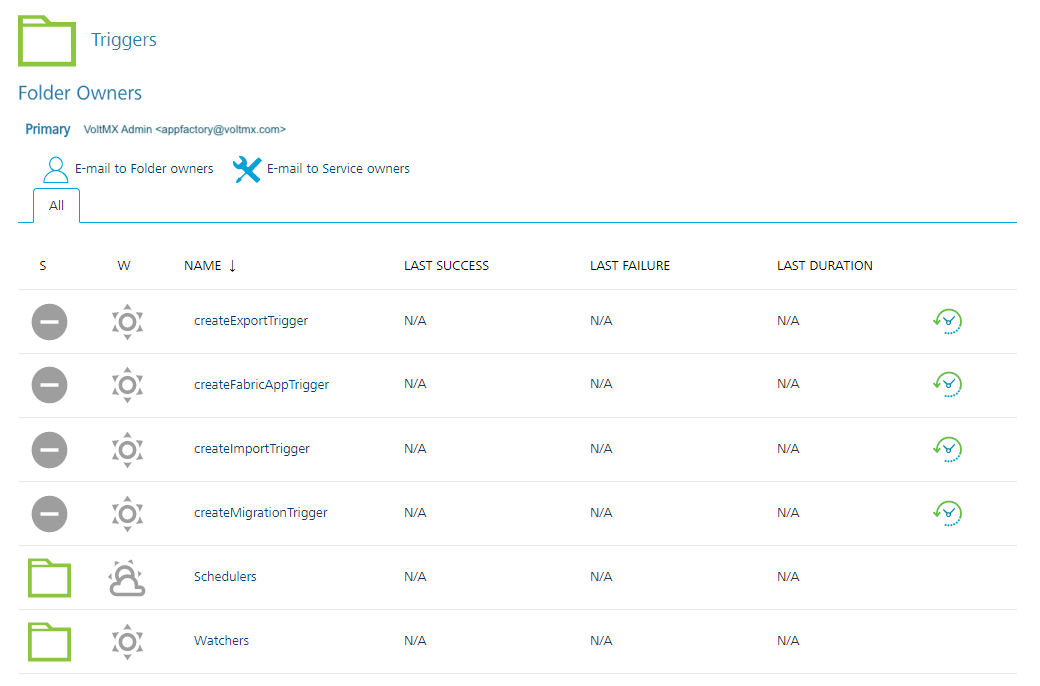Click the grey status icon for createImportTrigger
This screenshot has height=686, width=1040.
tap(49, 450)
